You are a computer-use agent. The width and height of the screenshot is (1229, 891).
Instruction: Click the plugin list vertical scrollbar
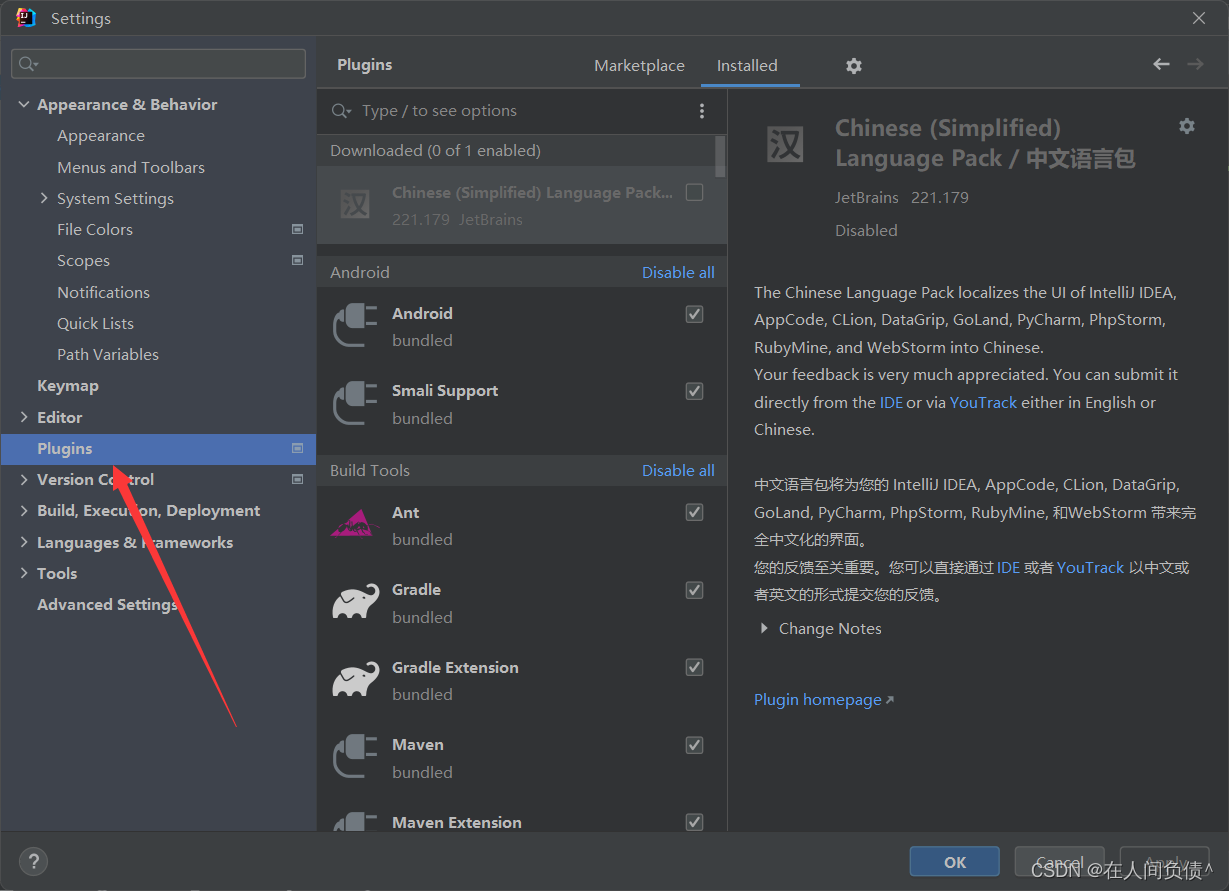721,158
